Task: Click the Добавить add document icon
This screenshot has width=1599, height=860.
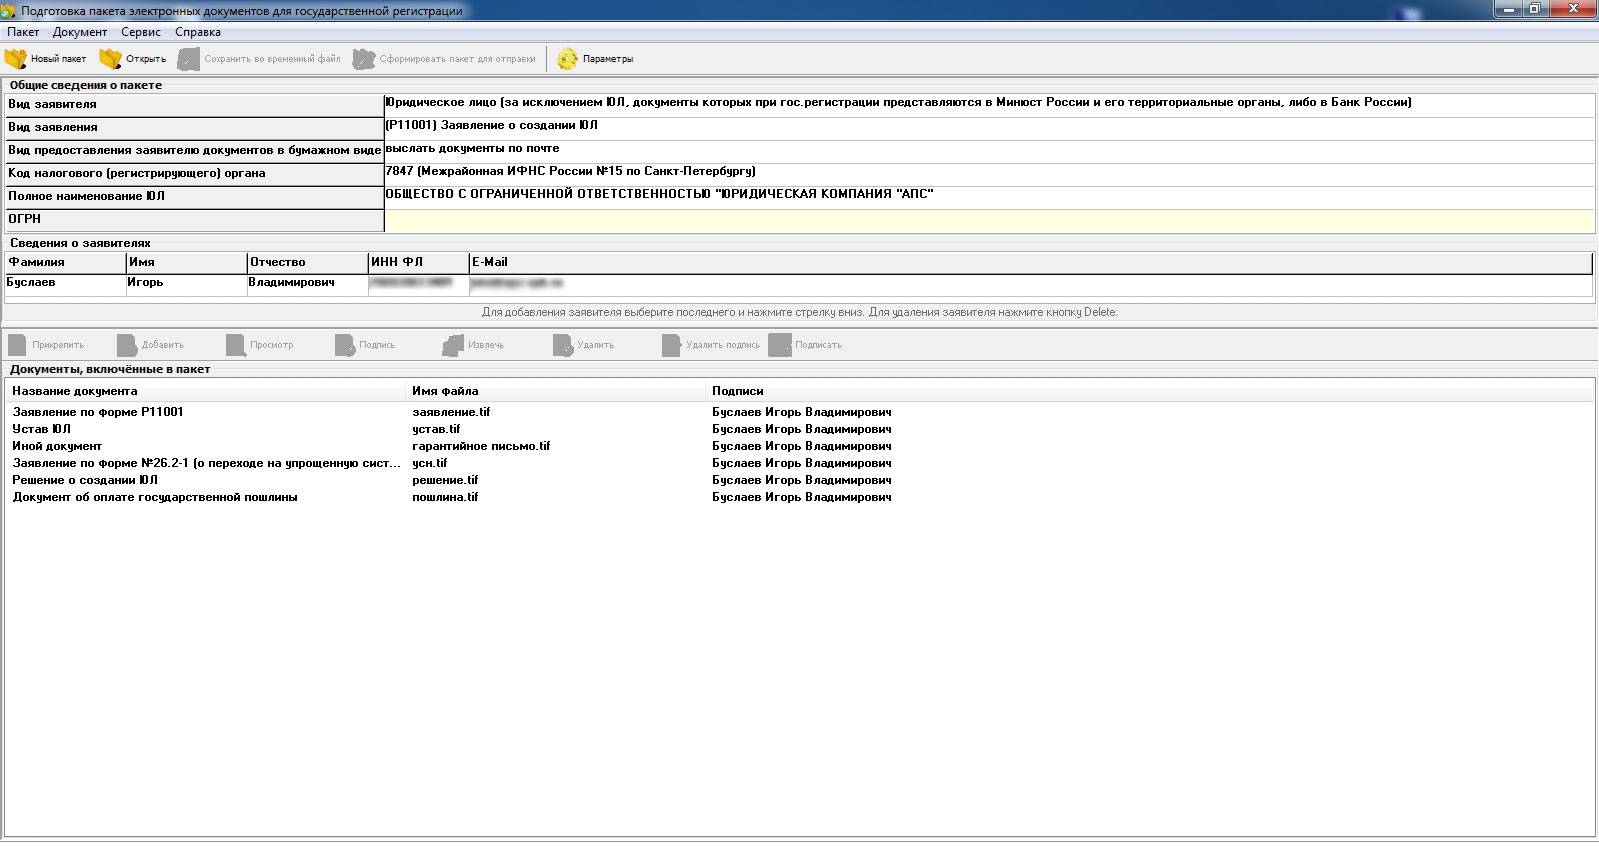Action: pyautogui.click(x=127, y=345)
